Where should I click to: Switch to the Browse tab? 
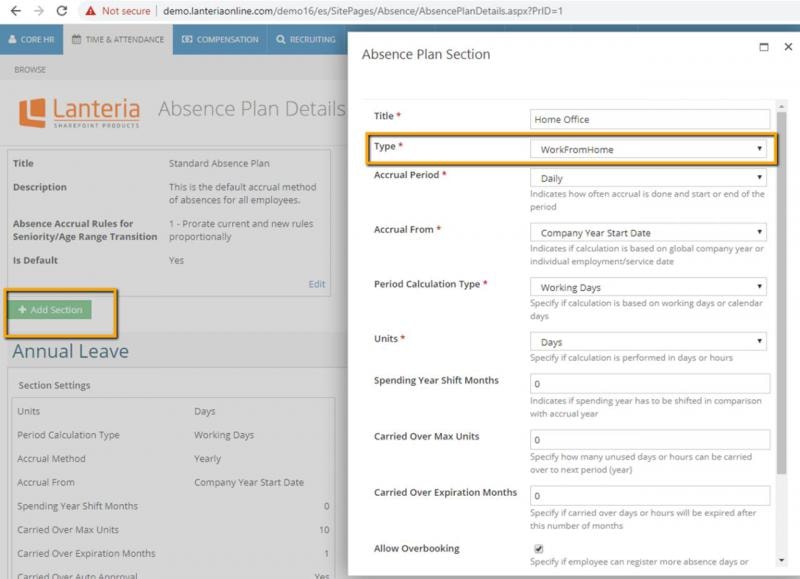30,69
